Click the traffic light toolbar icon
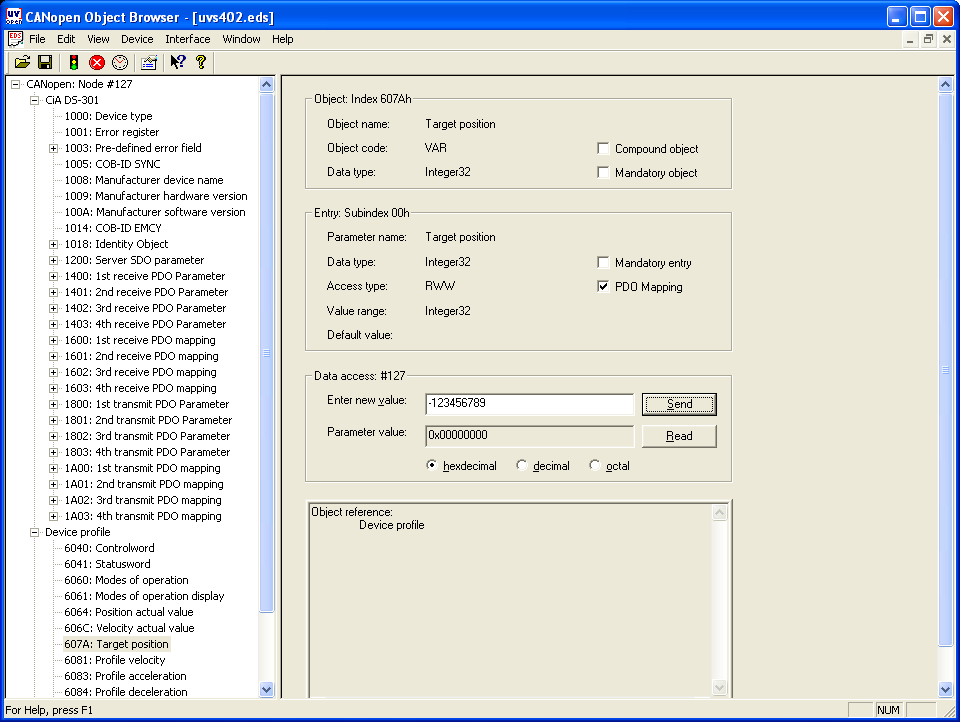This screenshot has width=960, height=722. [x=74, y=62]
